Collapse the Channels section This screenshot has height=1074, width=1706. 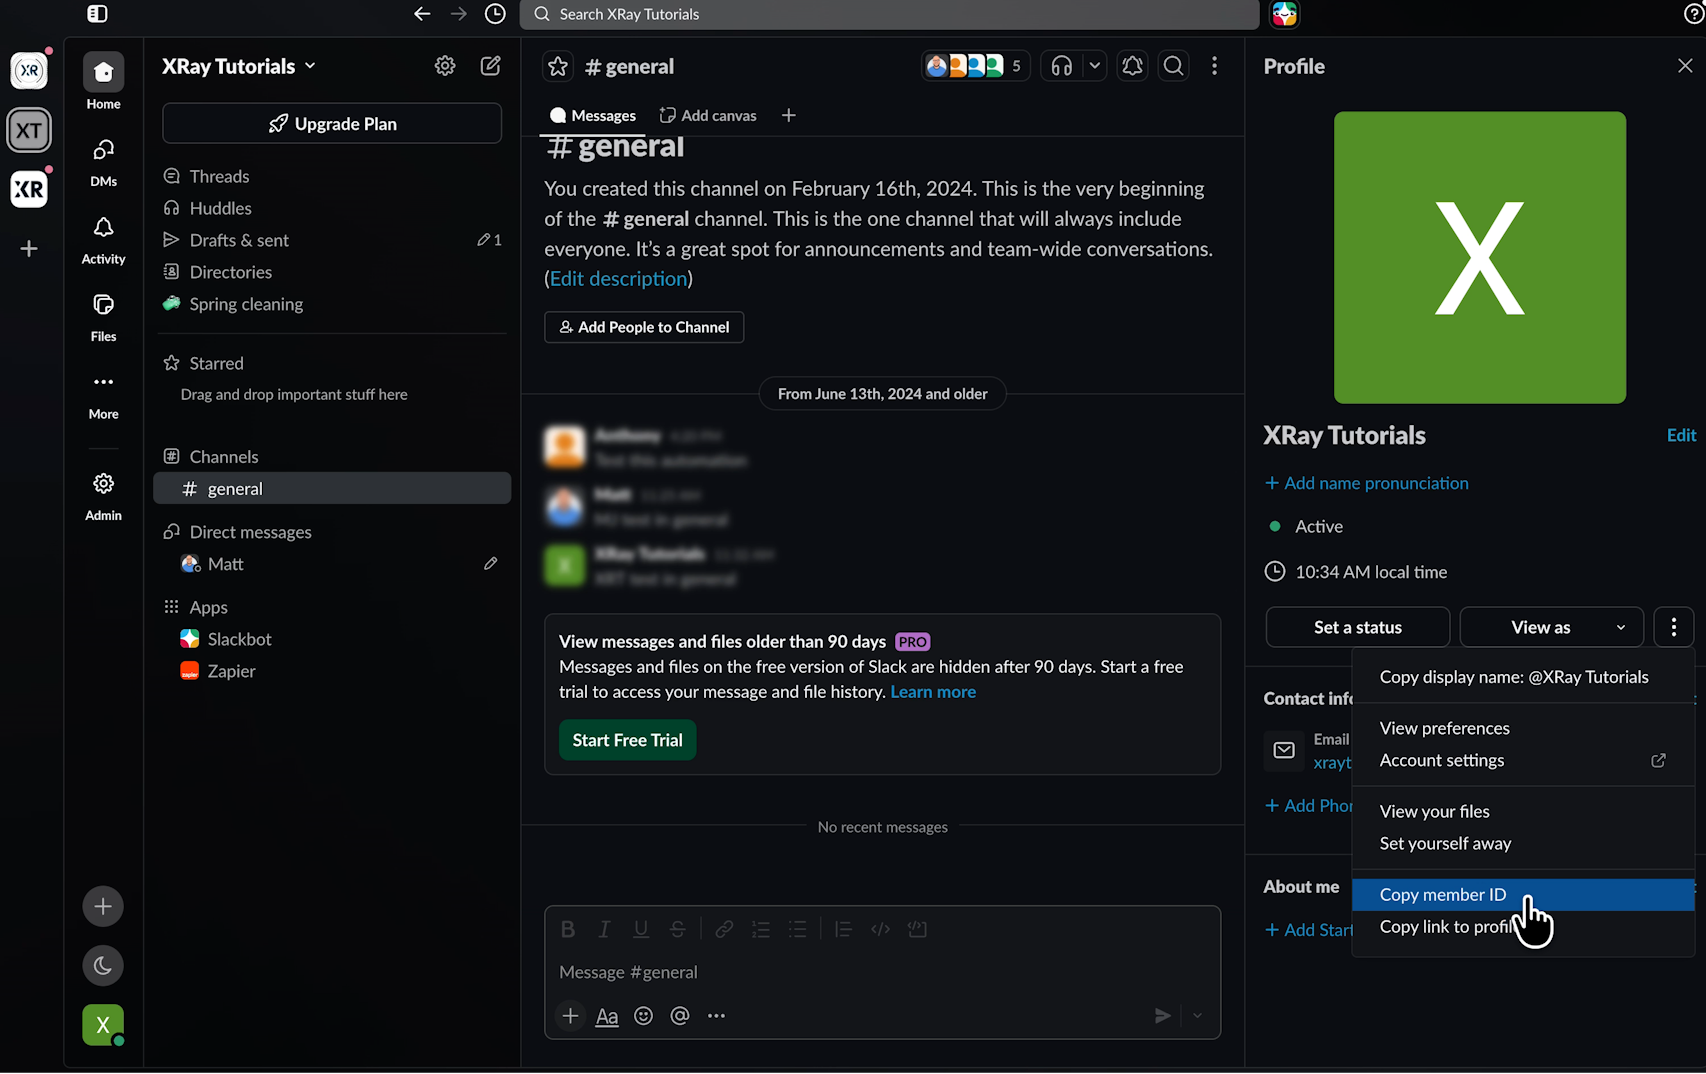223,457
